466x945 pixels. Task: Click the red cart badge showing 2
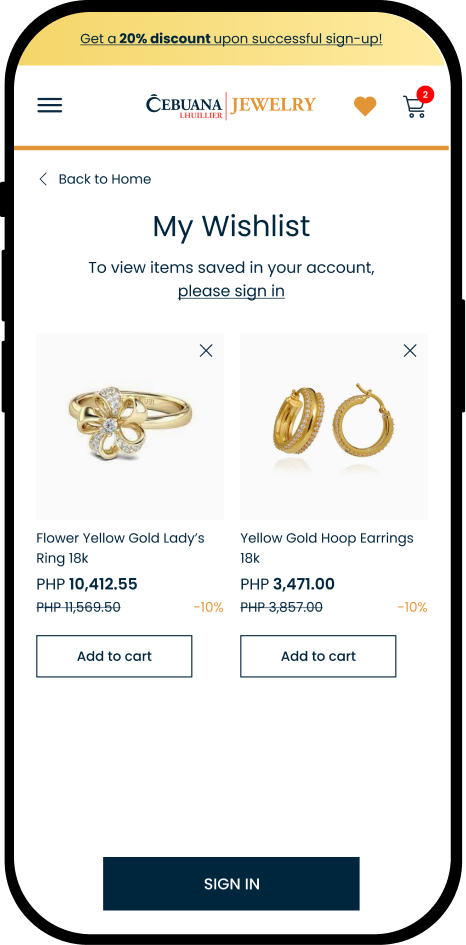pos(425,95)
